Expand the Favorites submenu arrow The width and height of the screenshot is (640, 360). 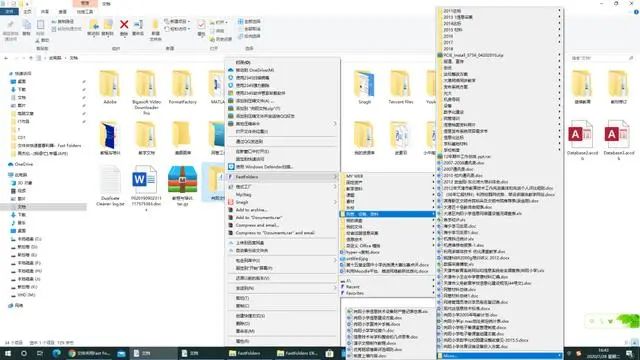(433, 293)
